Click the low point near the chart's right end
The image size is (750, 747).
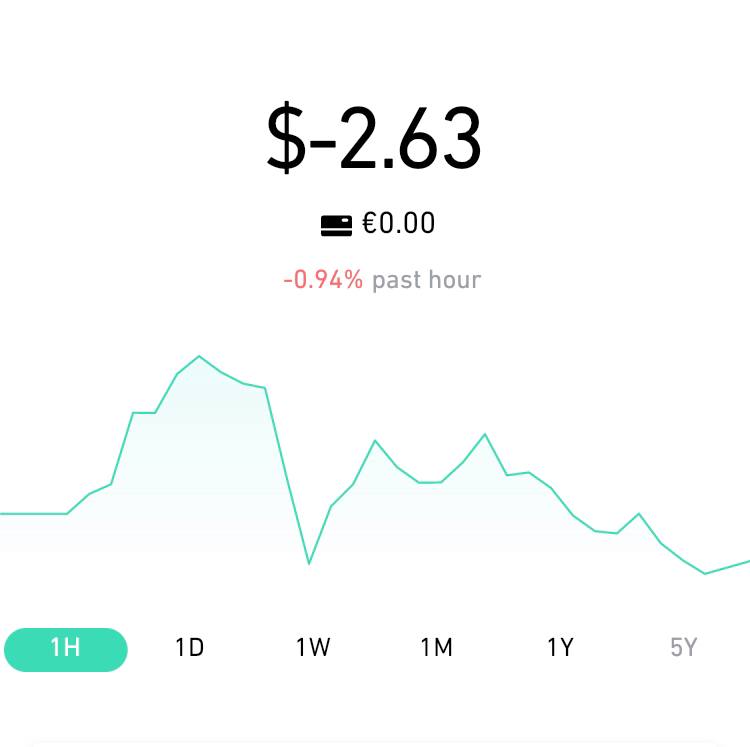point(705,573)
